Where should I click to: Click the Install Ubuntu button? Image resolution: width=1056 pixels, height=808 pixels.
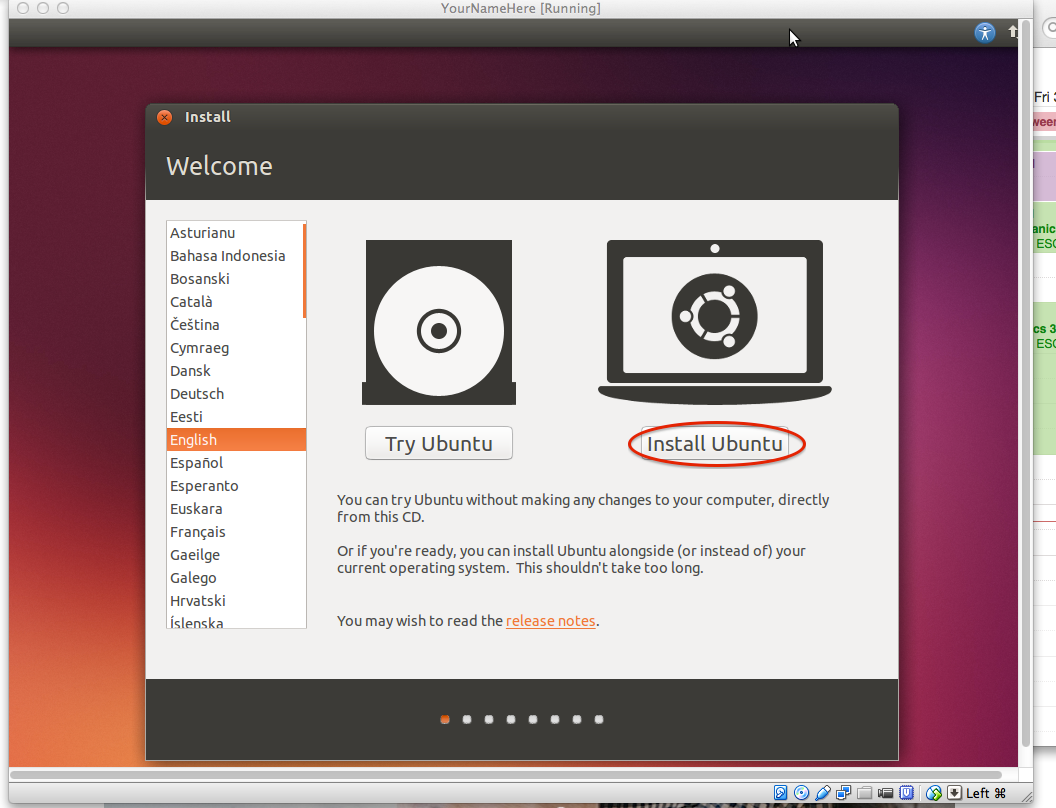tap(715, 444)
